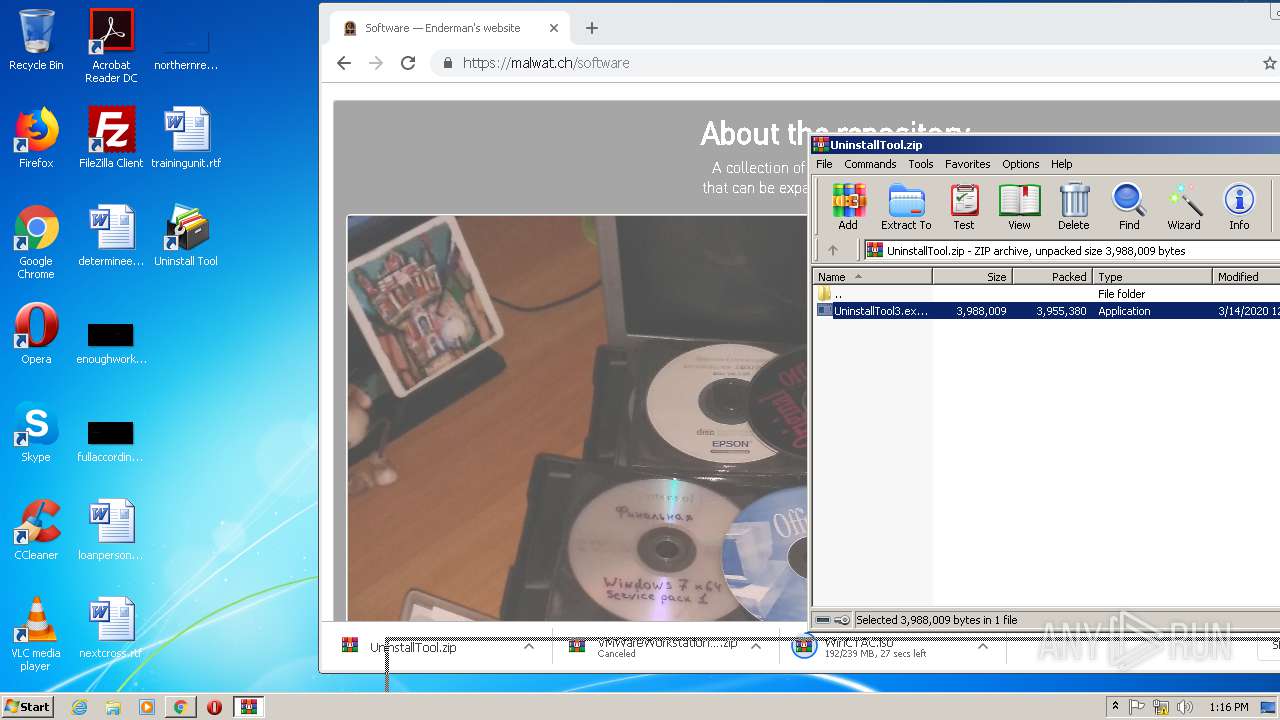Screen dimensions: 1280x720
Task: Open the Commands menu
Action: (870, 164)
